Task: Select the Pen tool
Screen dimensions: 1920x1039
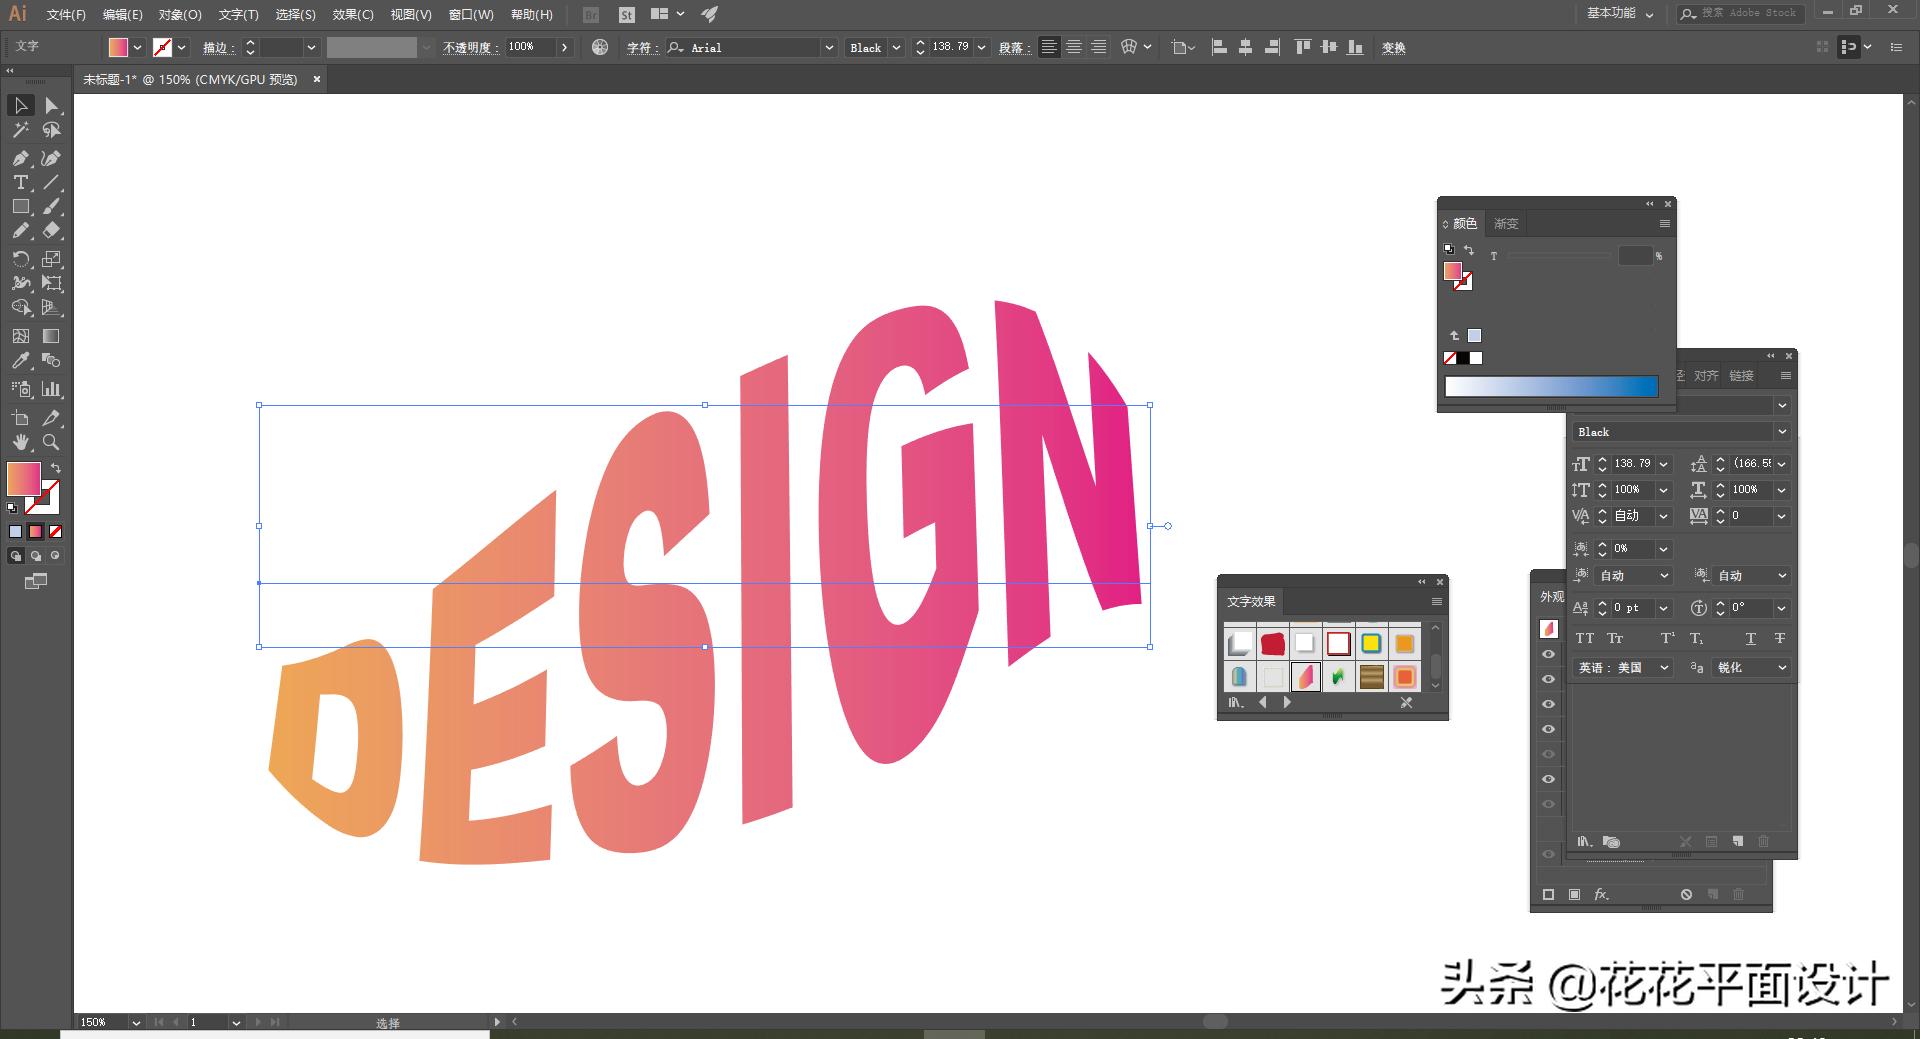Action: [20, 158]
